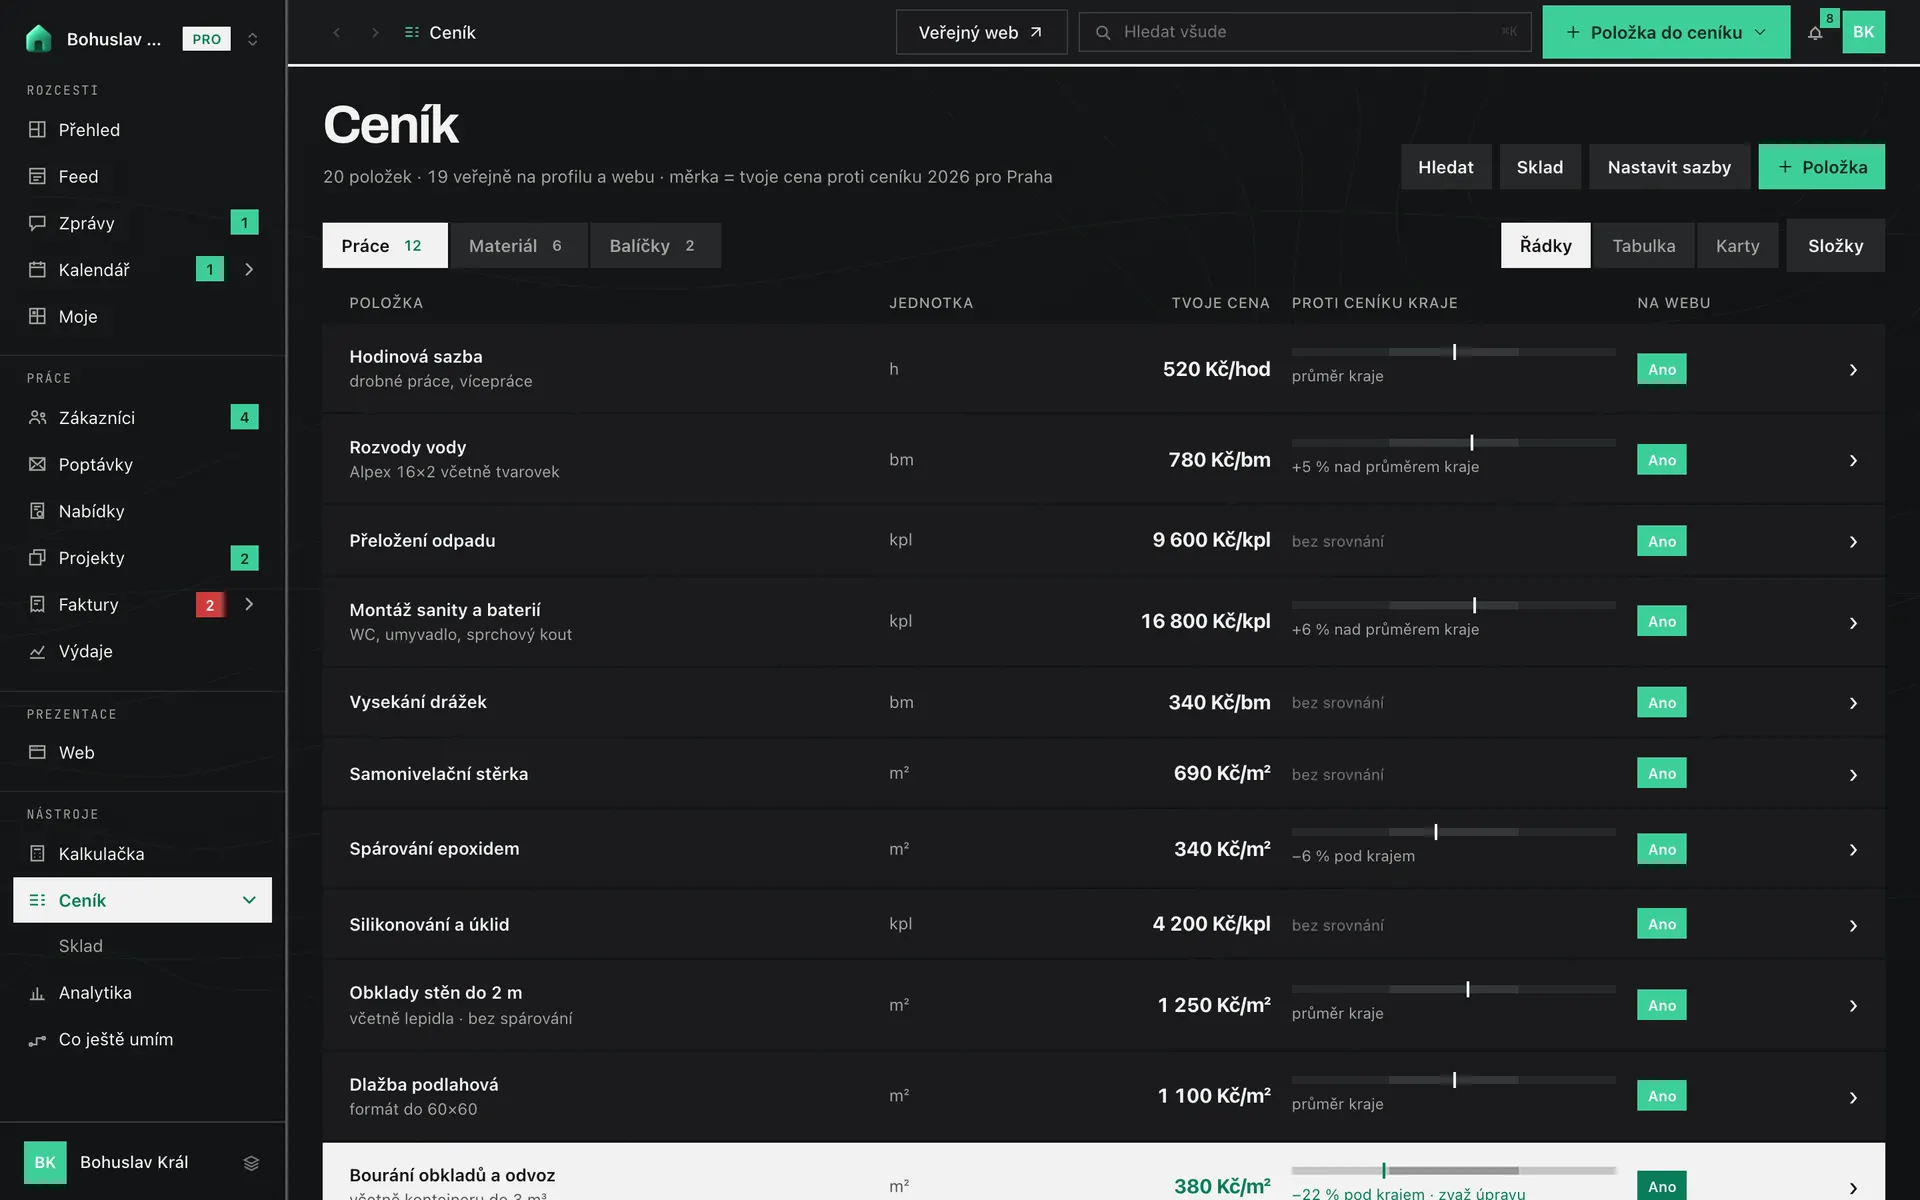This screenshot has width=1920, height=1200.
Task: Expand the workspace switcher next to PRO
Action: coord(252,39)
